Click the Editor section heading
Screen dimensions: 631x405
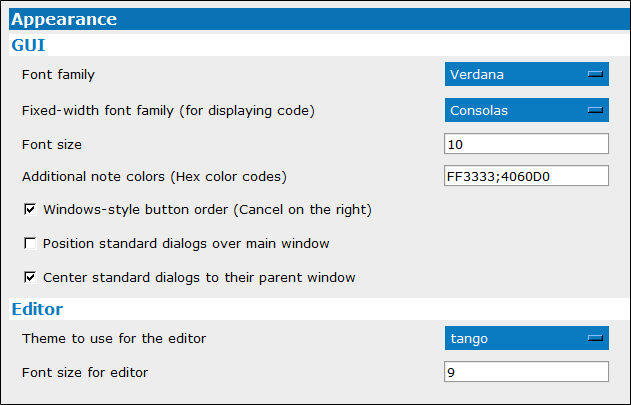pos(37,309)
